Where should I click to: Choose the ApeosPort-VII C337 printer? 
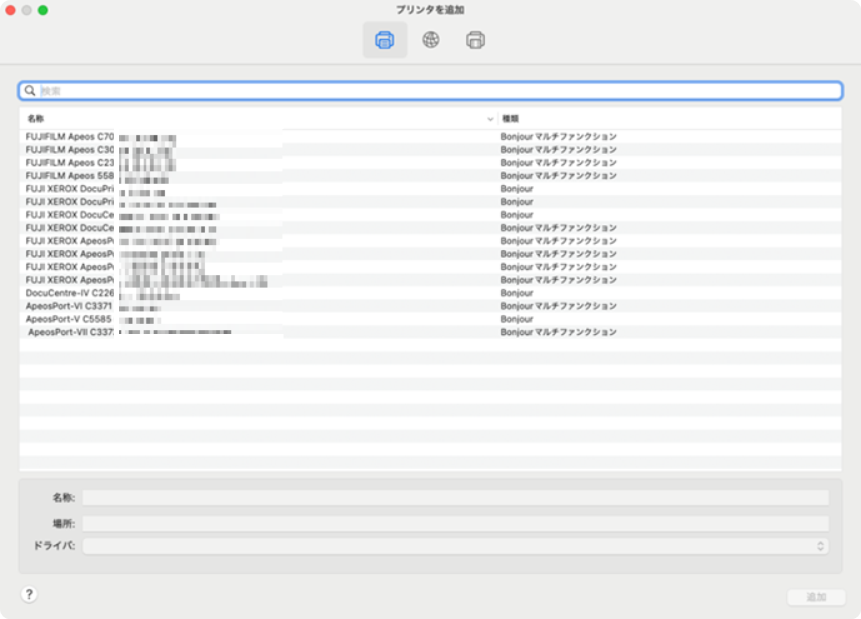click(x=430, y=332)
